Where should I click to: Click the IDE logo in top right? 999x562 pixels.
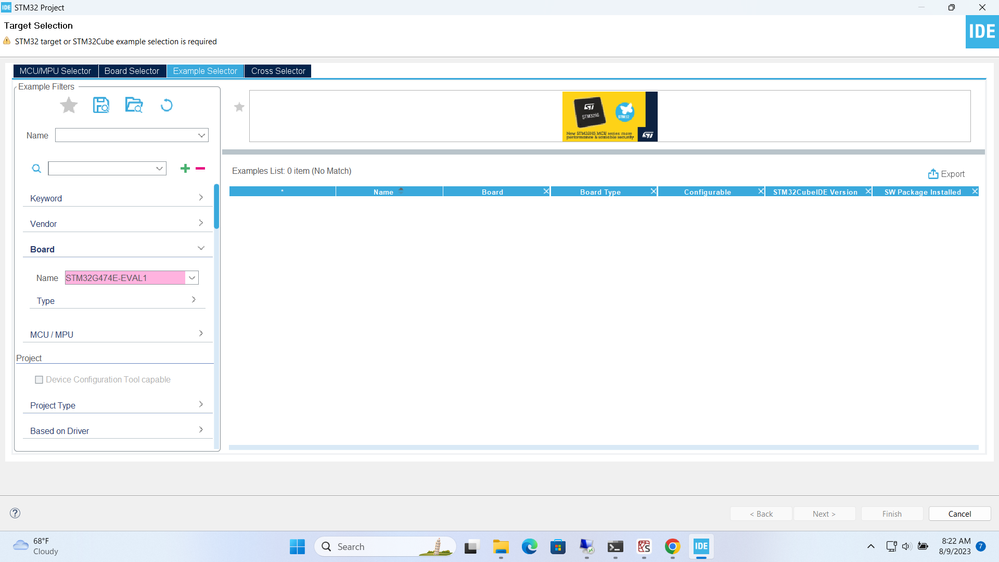click(x=982, y=32)
